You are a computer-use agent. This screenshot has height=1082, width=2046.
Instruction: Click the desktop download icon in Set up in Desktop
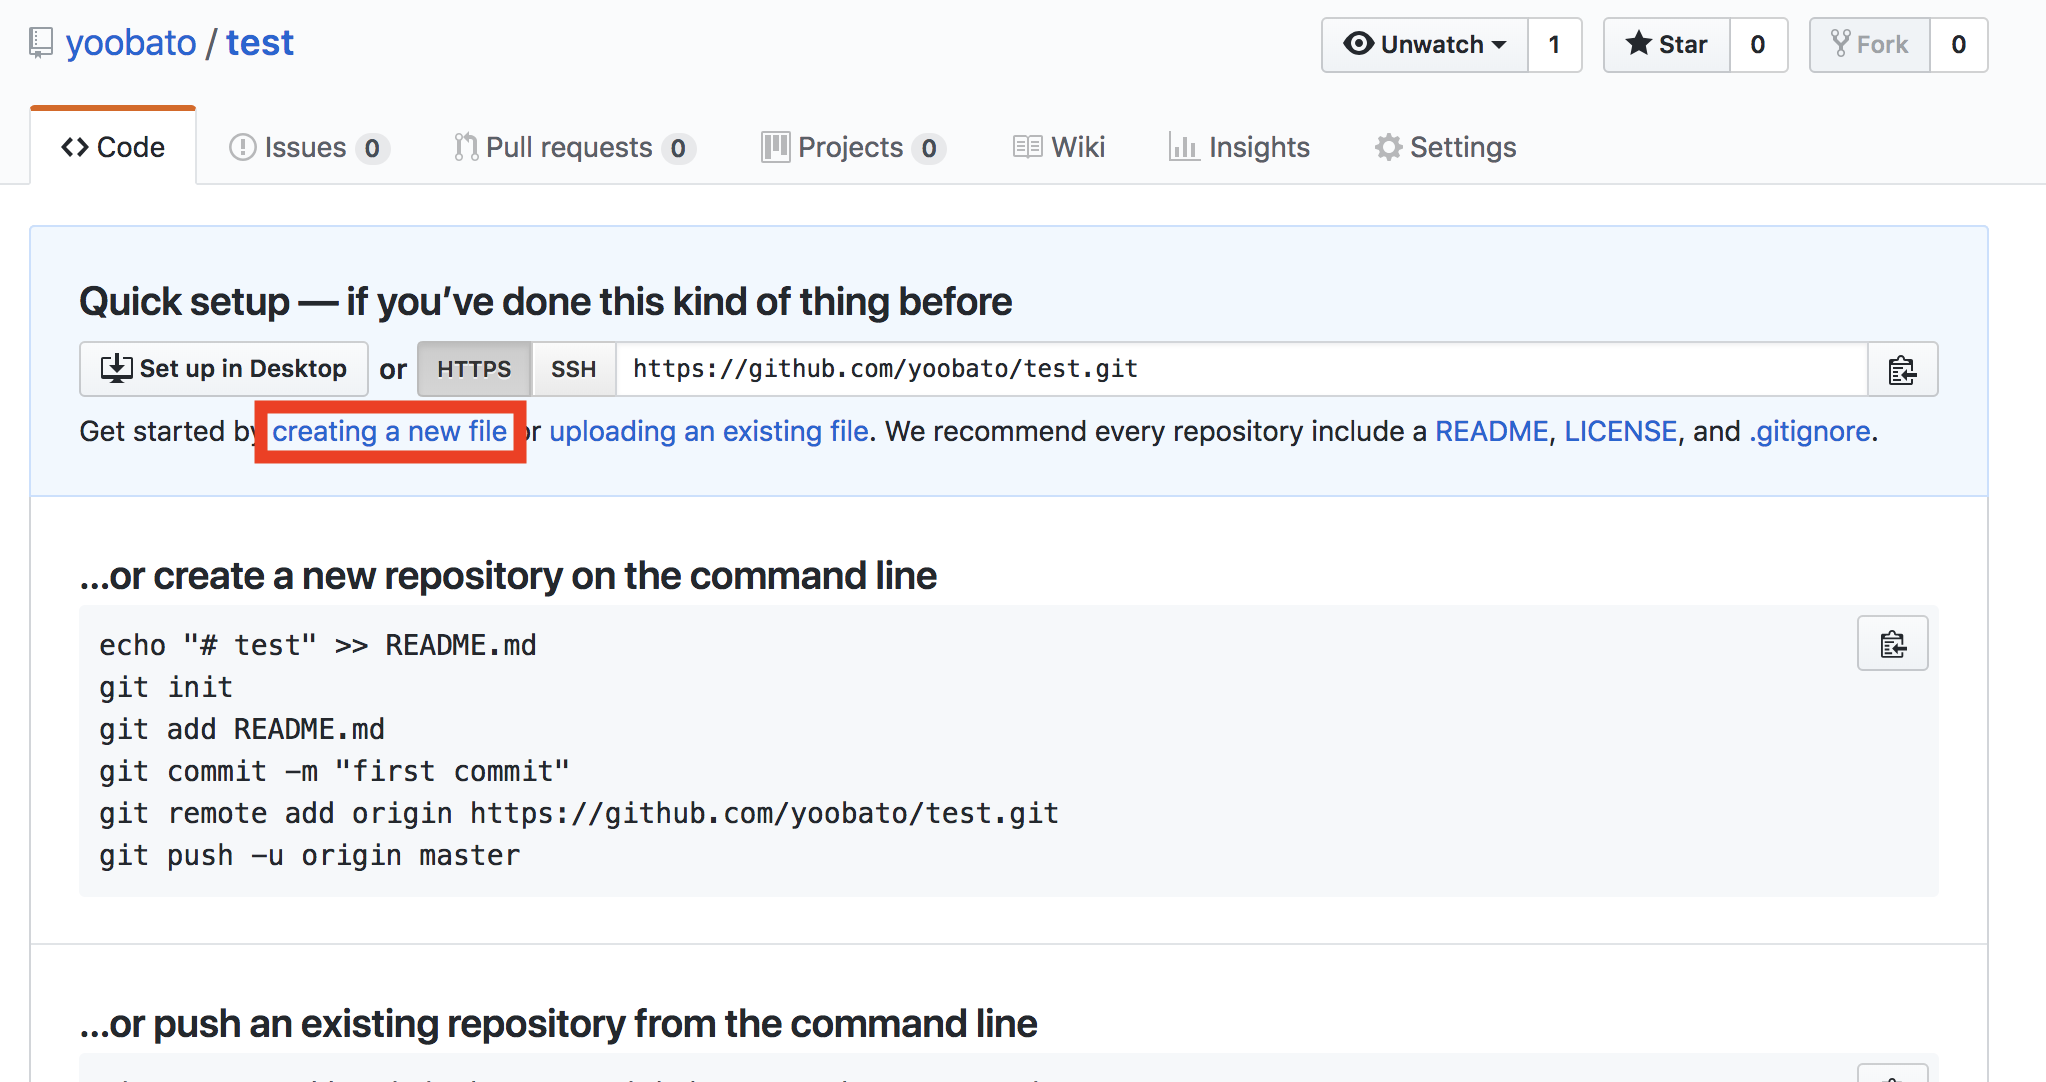point(117,368)
